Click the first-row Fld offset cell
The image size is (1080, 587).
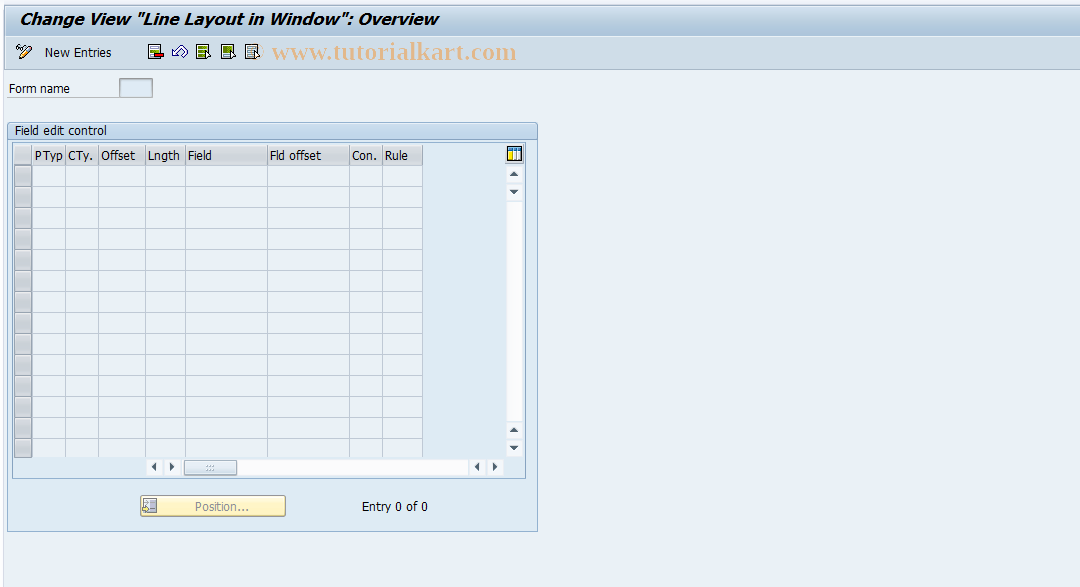tap(308, 176)
